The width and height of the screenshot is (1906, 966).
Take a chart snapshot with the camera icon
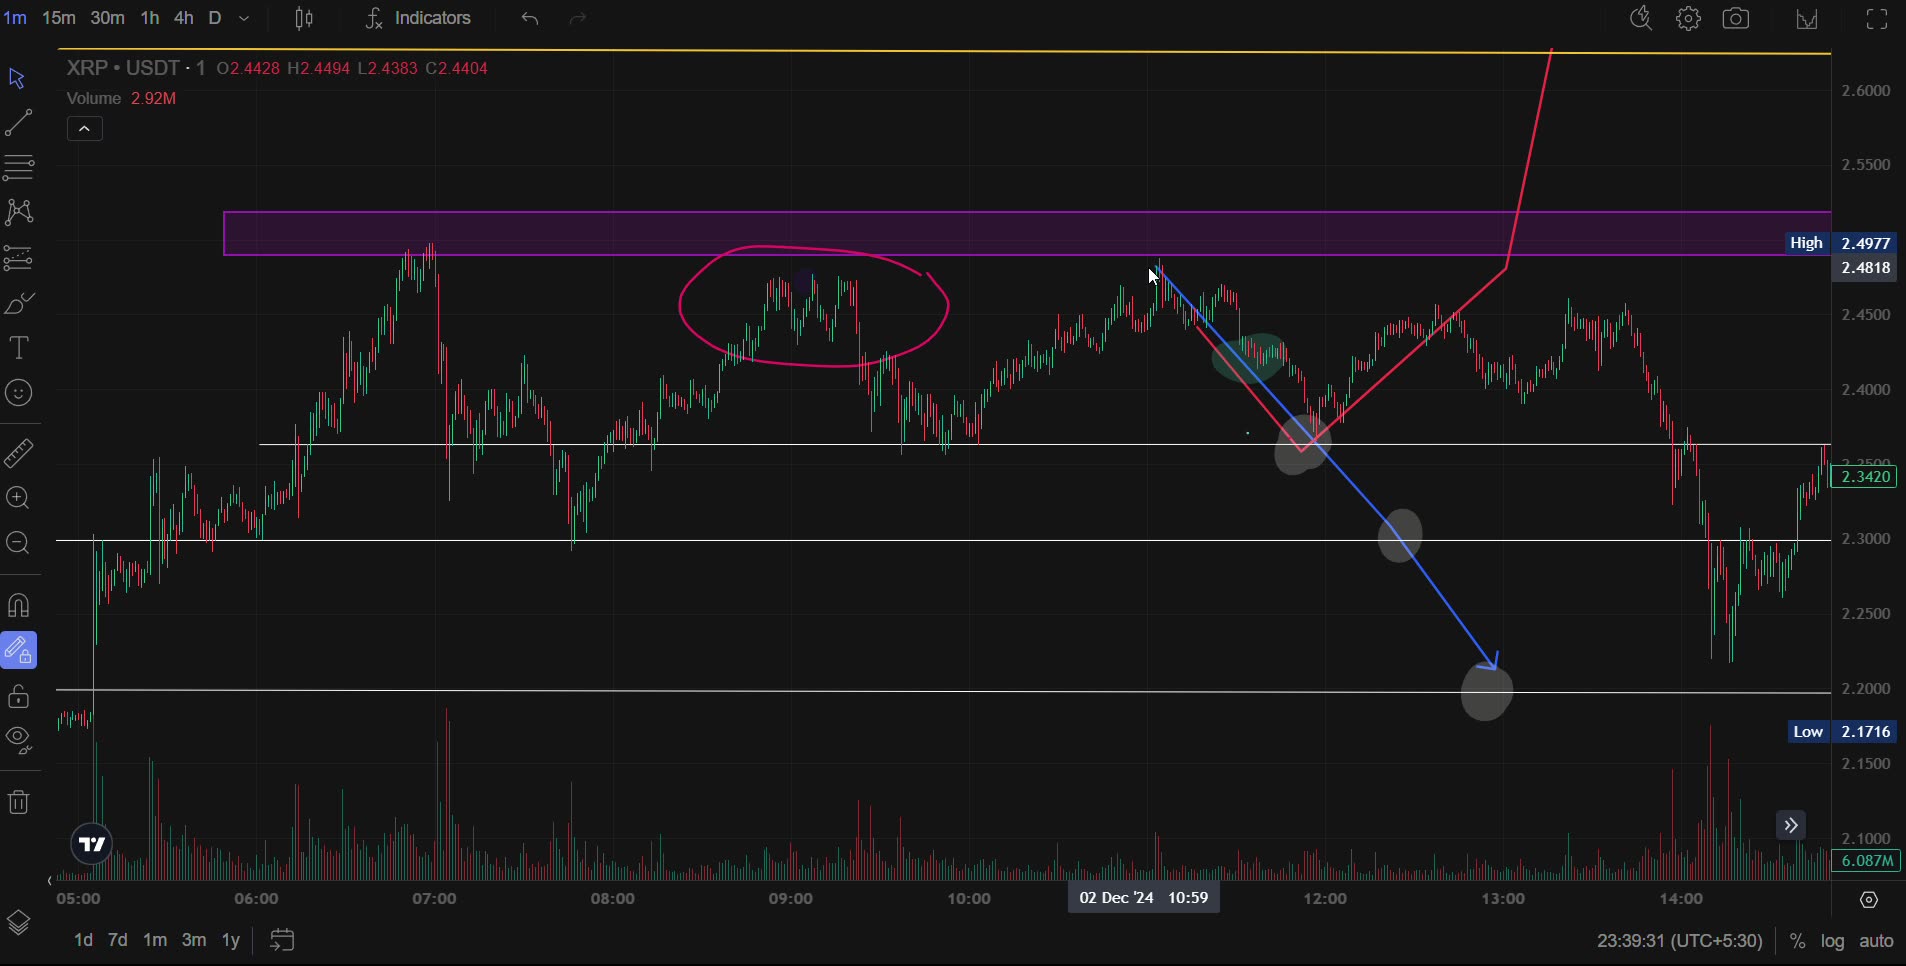click(1737, 18)
